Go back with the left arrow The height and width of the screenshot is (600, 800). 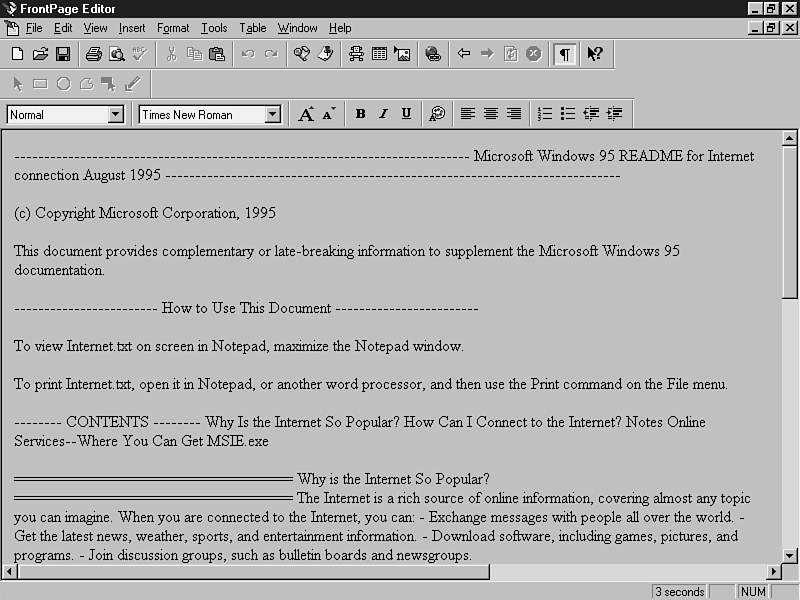[464, 54]
